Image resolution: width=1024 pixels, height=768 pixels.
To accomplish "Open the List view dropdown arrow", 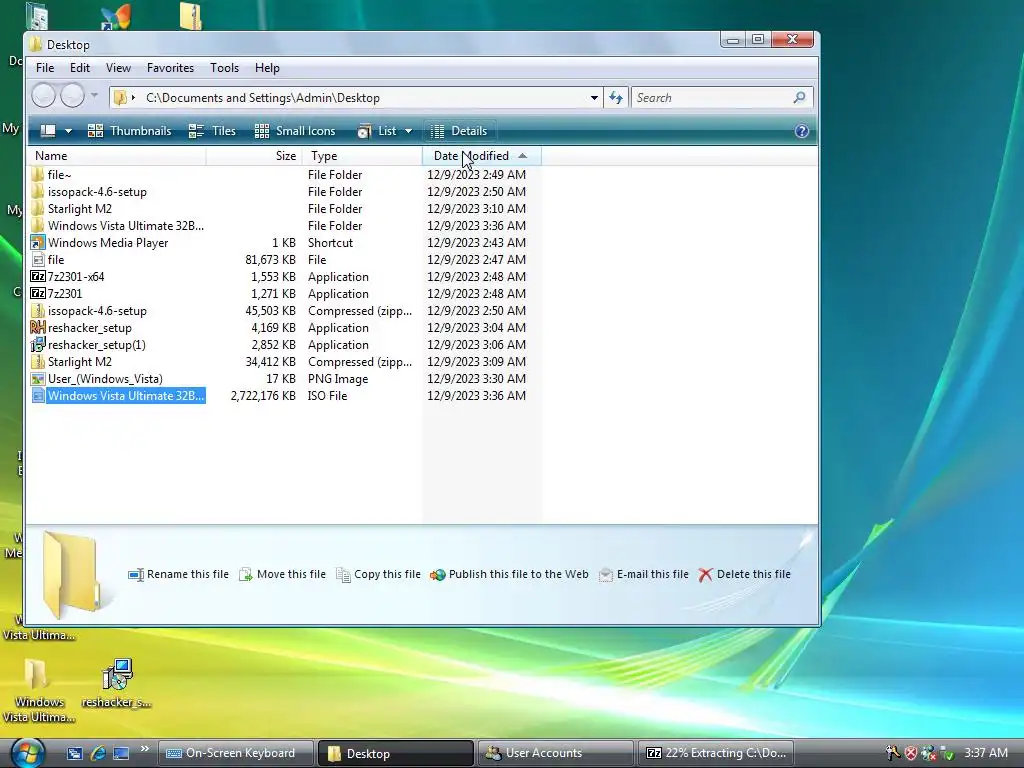I will (408, 131).
